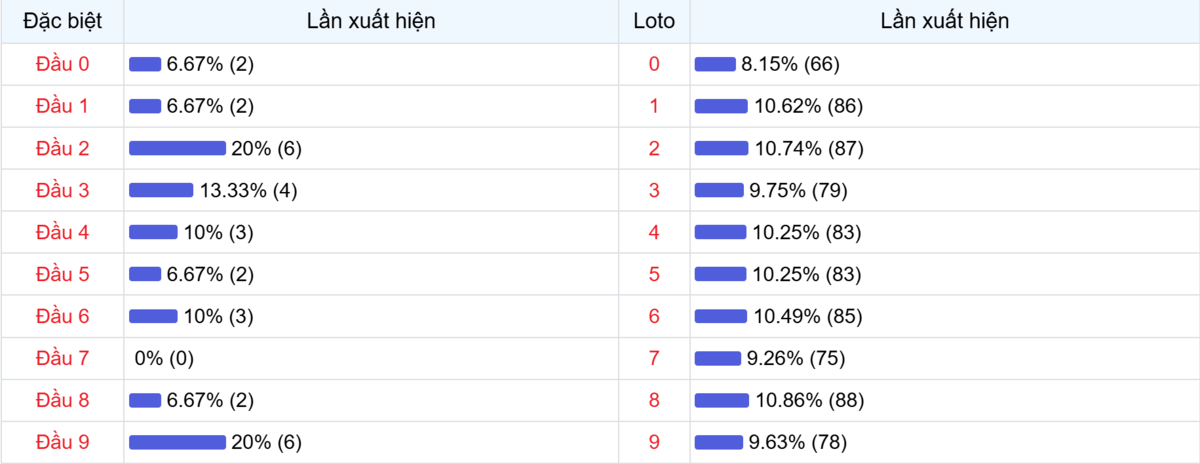Image resolution: width=1200 pixels, height=464 pixels.
Task: Open the 'Đầu 7' entry
Action: (x=62, y=358)
